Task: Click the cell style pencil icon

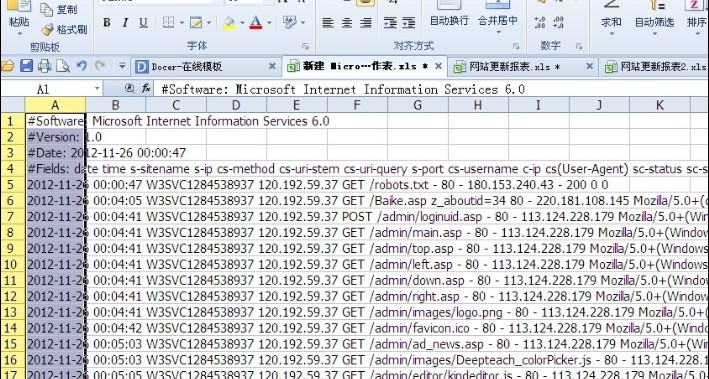Action: coord(196,22)
